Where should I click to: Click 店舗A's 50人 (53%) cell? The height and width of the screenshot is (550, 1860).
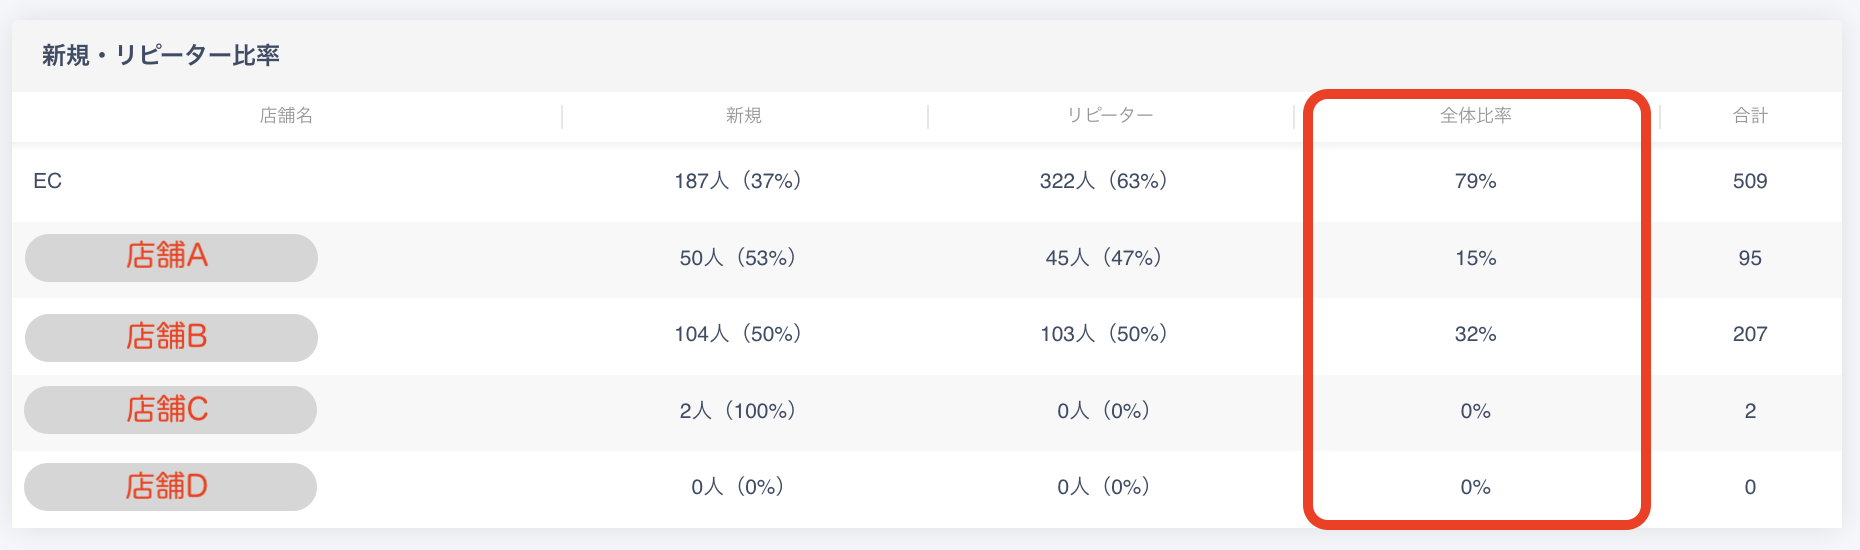point(738,258)
